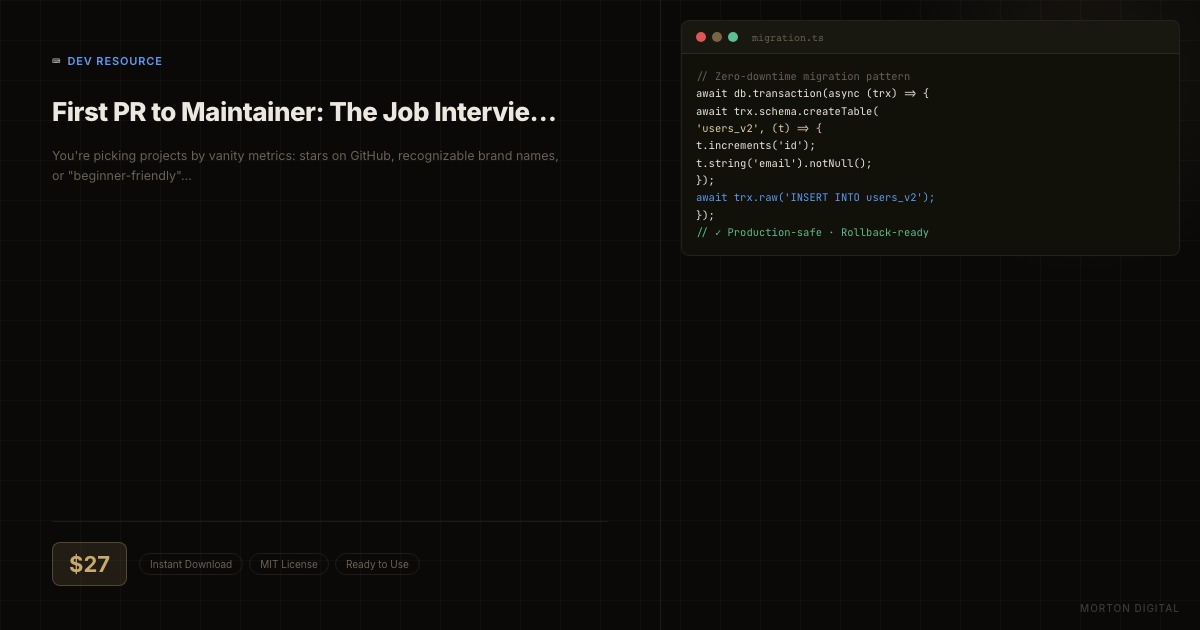
Task: Click the blue trx.raw INSERT INTO line
Action: pos(816,197)
